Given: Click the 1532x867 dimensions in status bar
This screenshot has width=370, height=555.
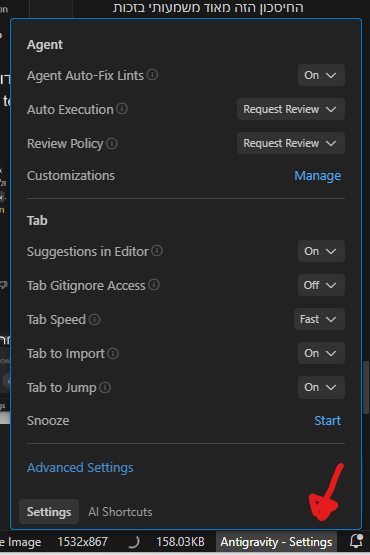Looking at the screenshot, I should click(82, 542).
